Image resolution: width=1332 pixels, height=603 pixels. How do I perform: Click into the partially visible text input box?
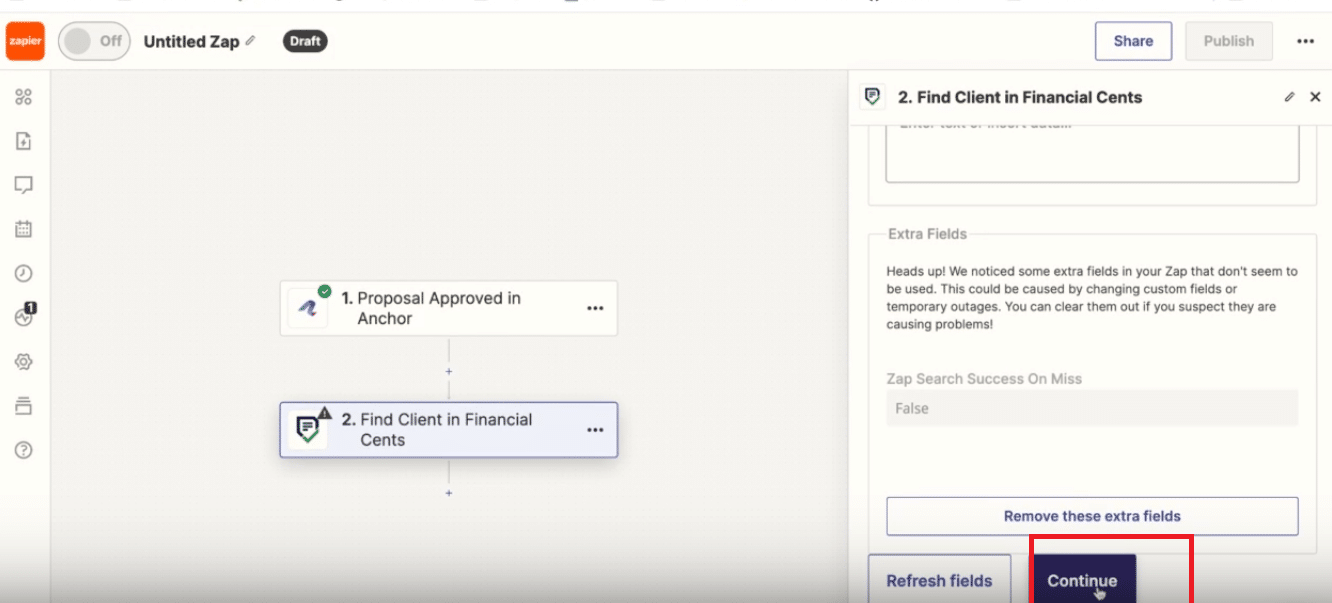(x=1092, y=154)
